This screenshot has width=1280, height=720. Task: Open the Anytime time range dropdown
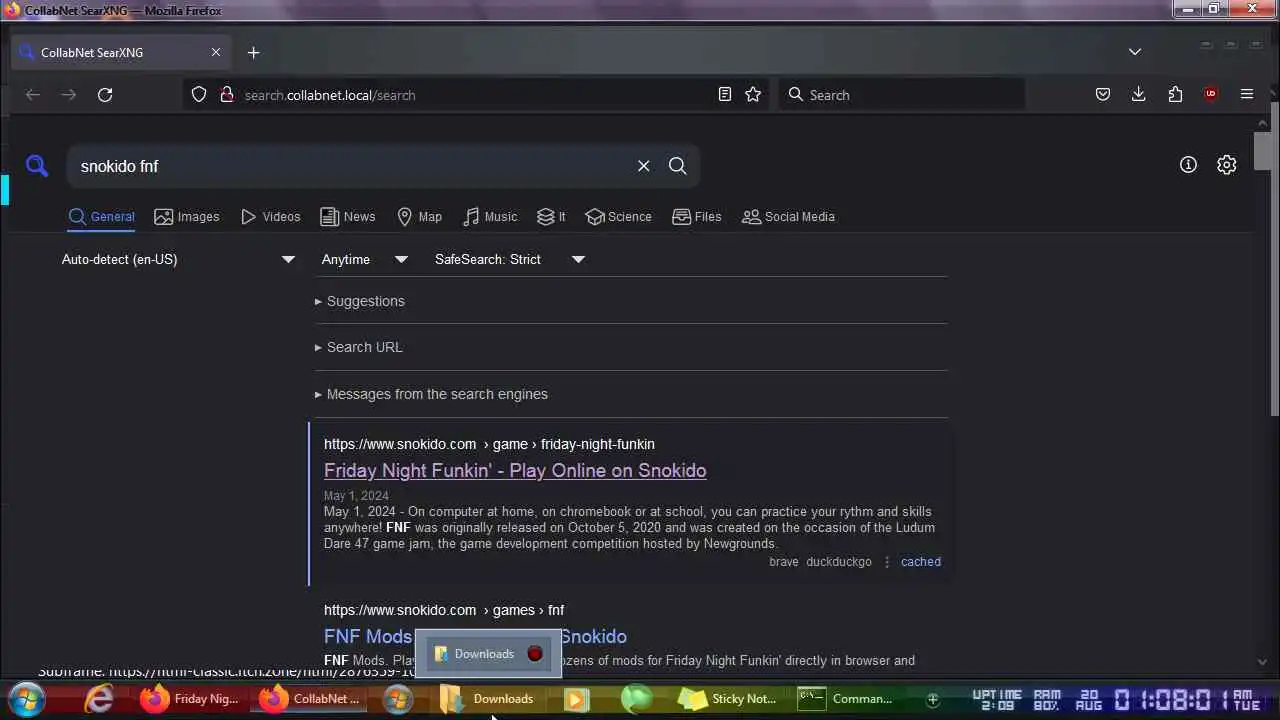[x=364, y=259]
